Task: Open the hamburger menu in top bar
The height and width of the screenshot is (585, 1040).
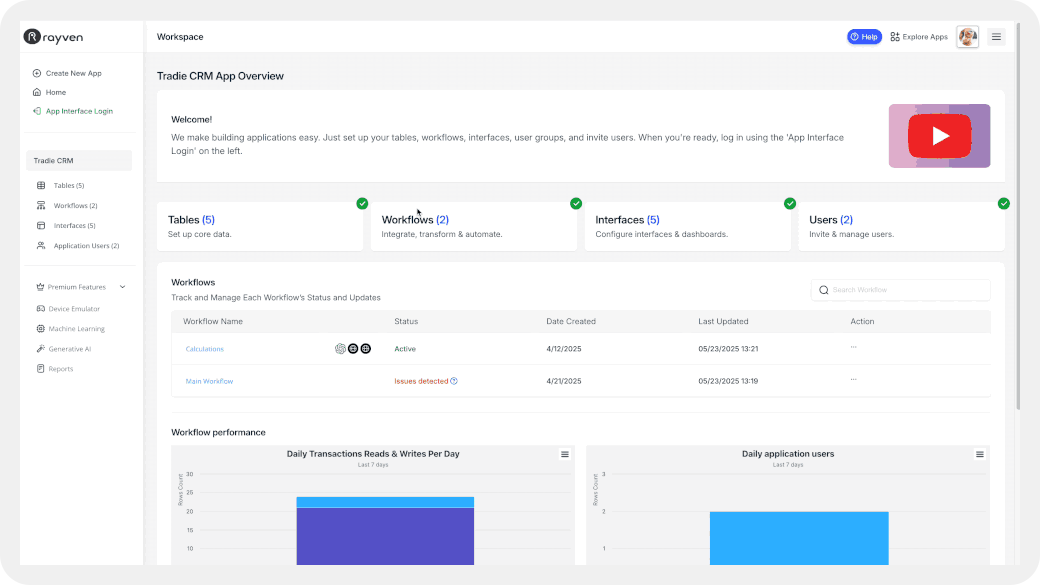Action: [x=996, y=37]
